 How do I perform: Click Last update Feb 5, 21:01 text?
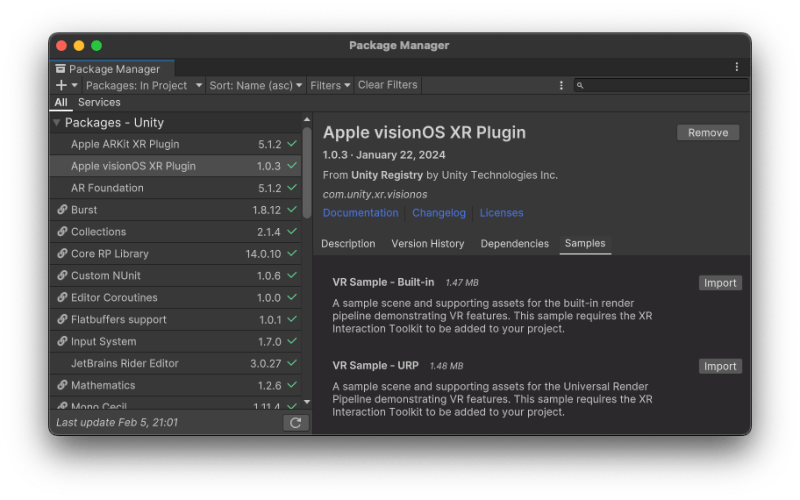pos(117,422)
